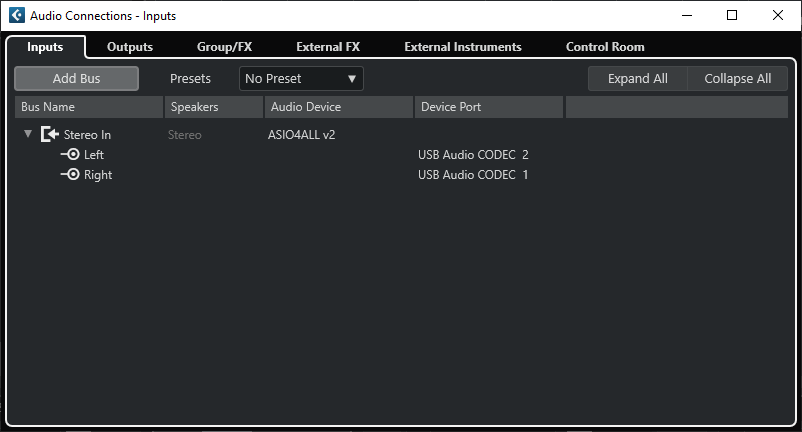
Task: Open the Control Room tab
Action: [x=605, y=47]
